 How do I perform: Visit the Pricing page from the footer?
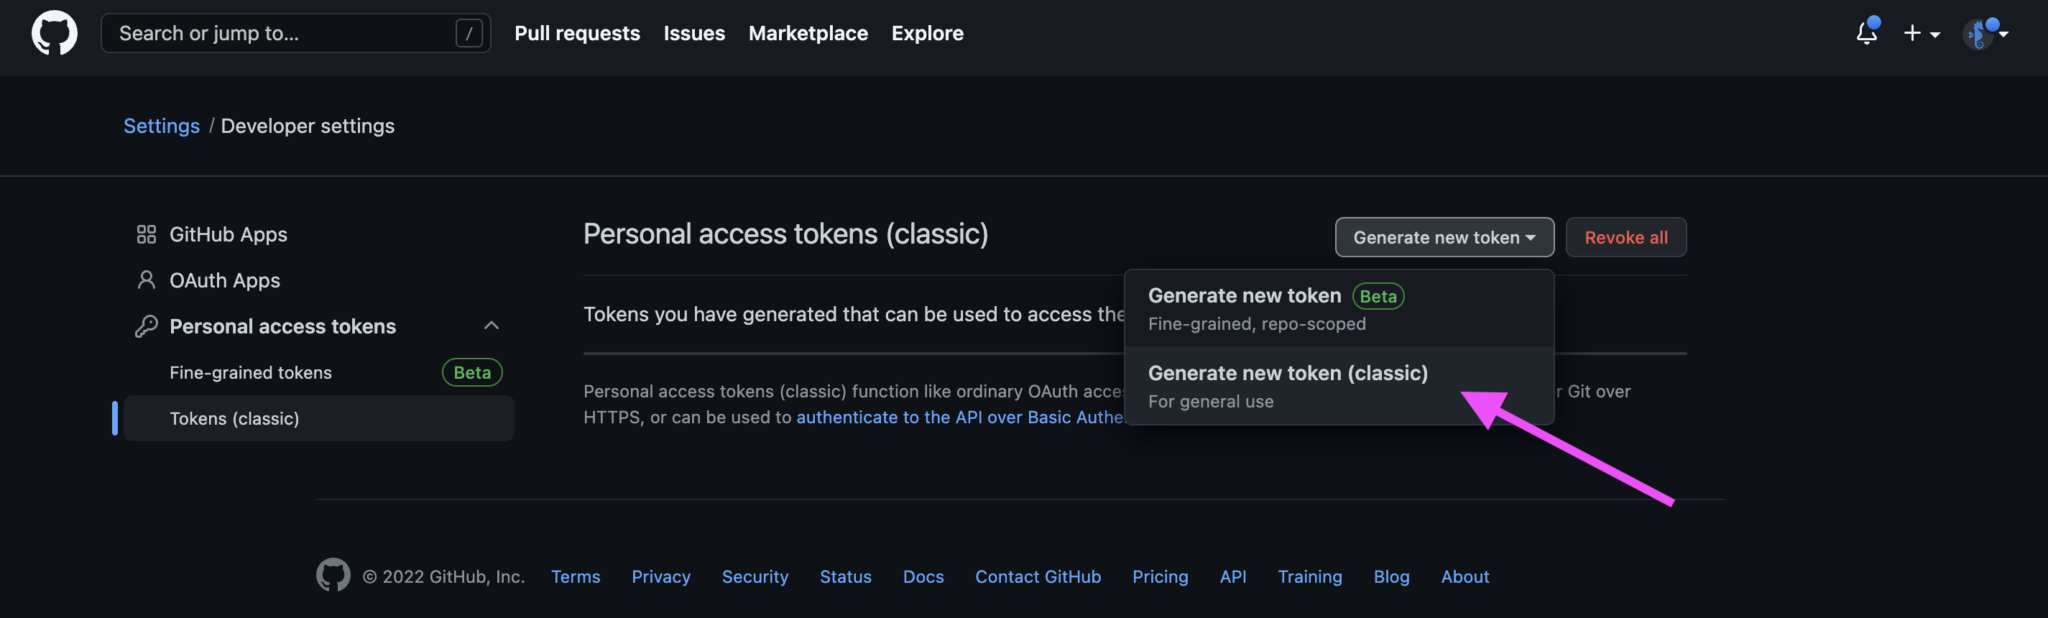point(1160,576)
